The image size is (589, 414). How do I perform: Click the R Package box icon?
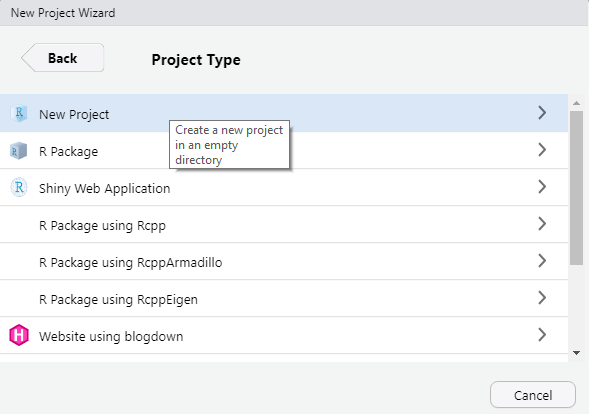click(18, 151)
